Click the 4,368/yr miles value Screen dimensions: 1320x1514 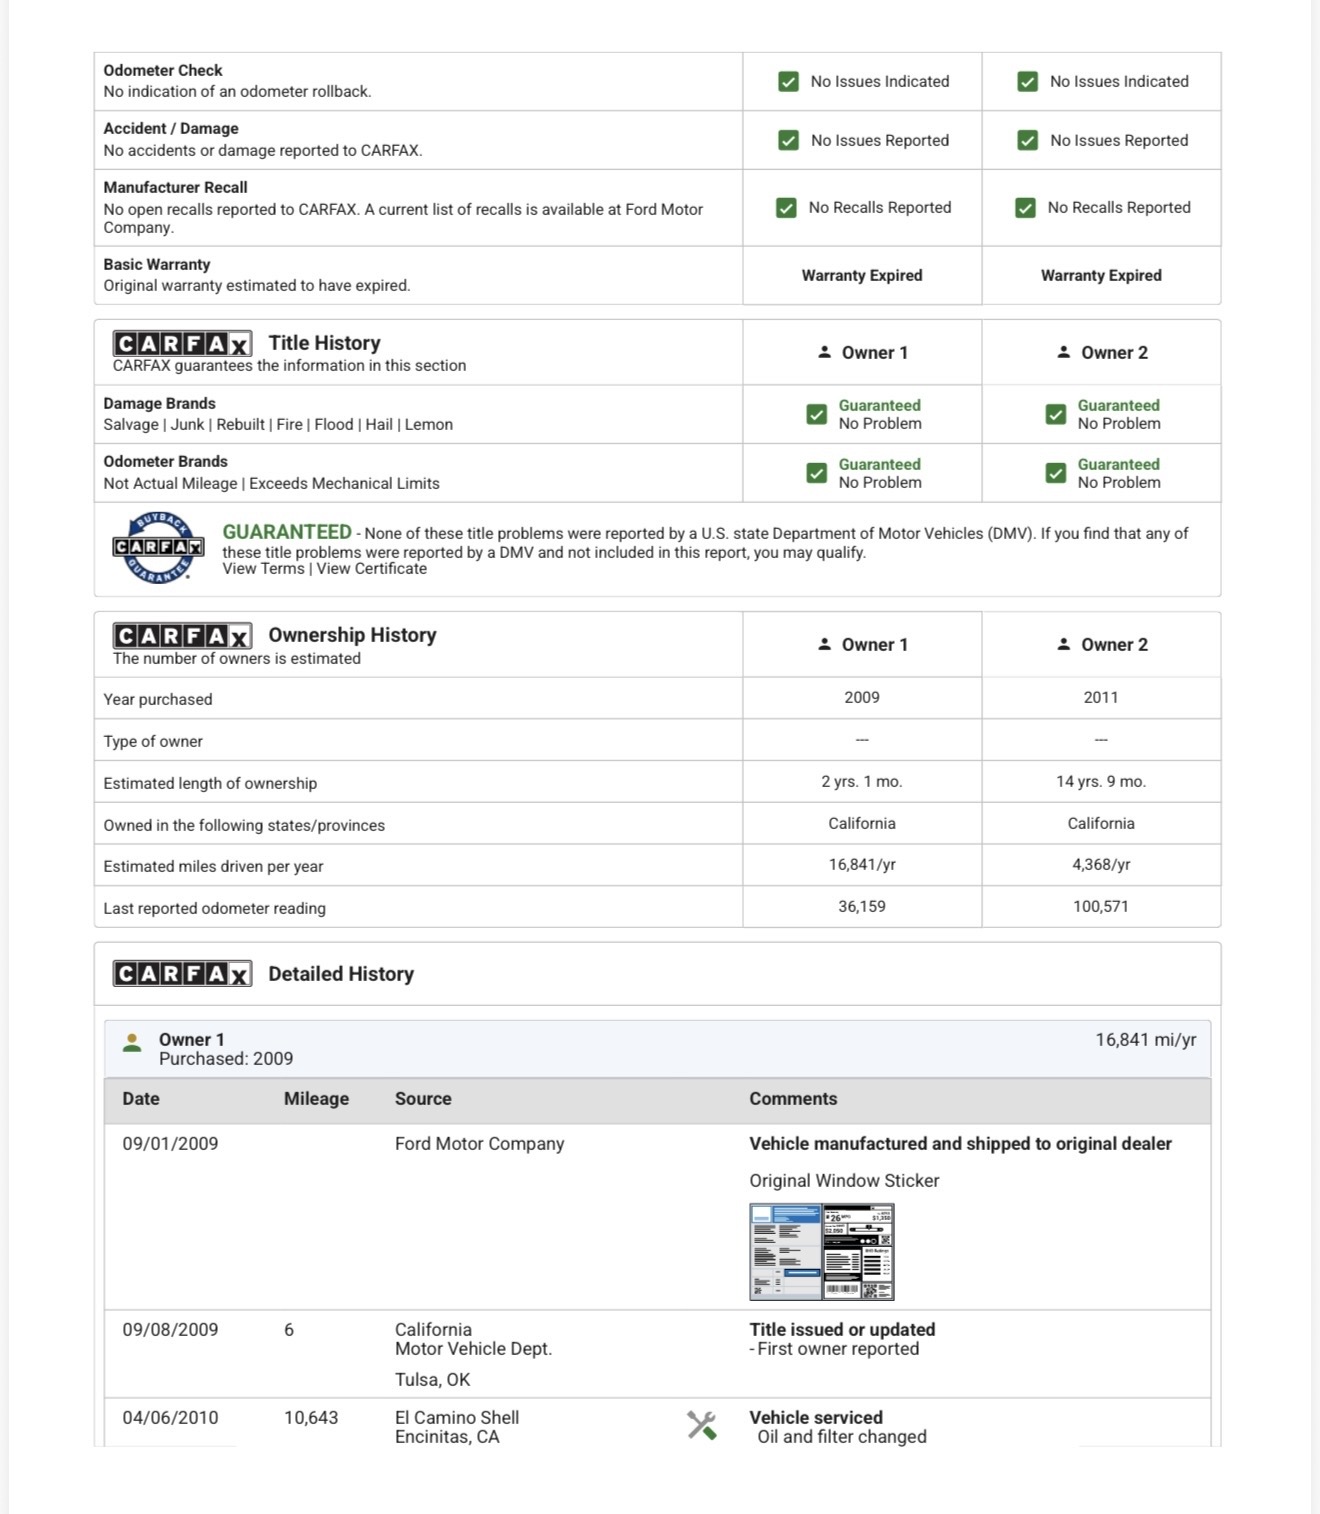click(1101, 865)
